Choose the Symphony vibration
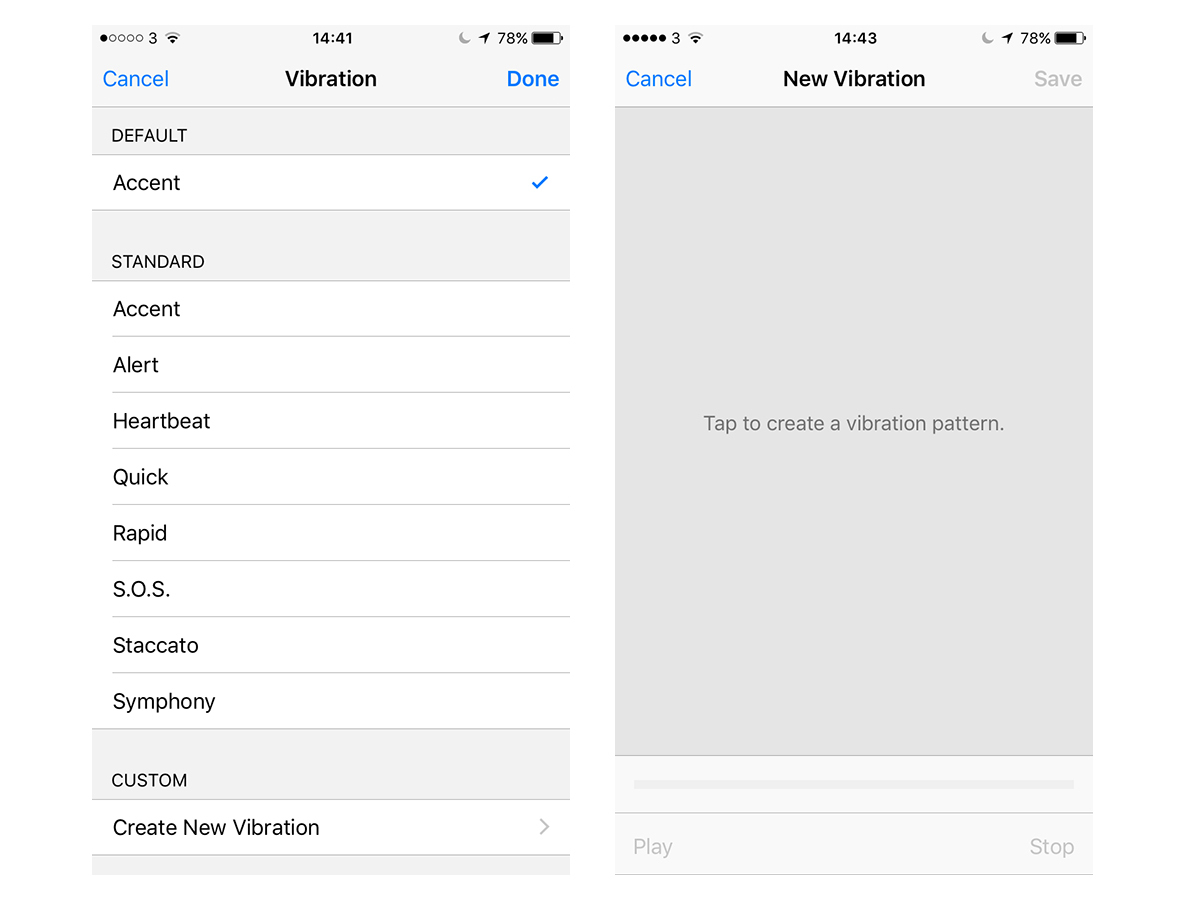This screenshot has height=900, width=1200. pyautogui.click(x=331, y=701)
